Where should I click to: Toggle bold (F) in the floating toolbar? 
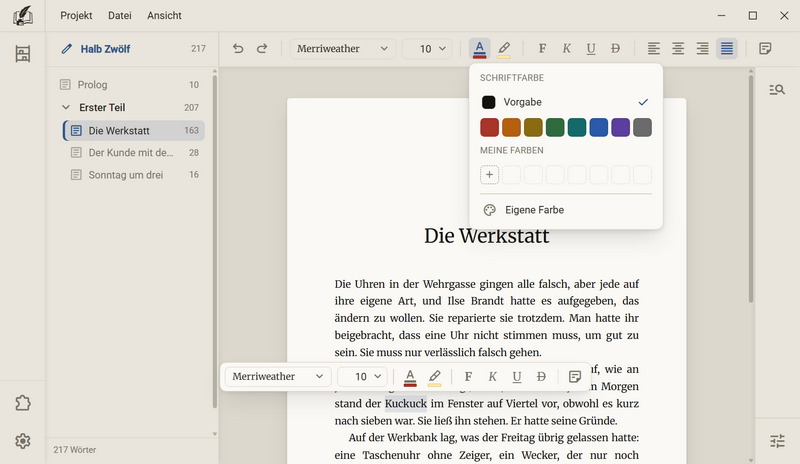[x=468, y=377]
